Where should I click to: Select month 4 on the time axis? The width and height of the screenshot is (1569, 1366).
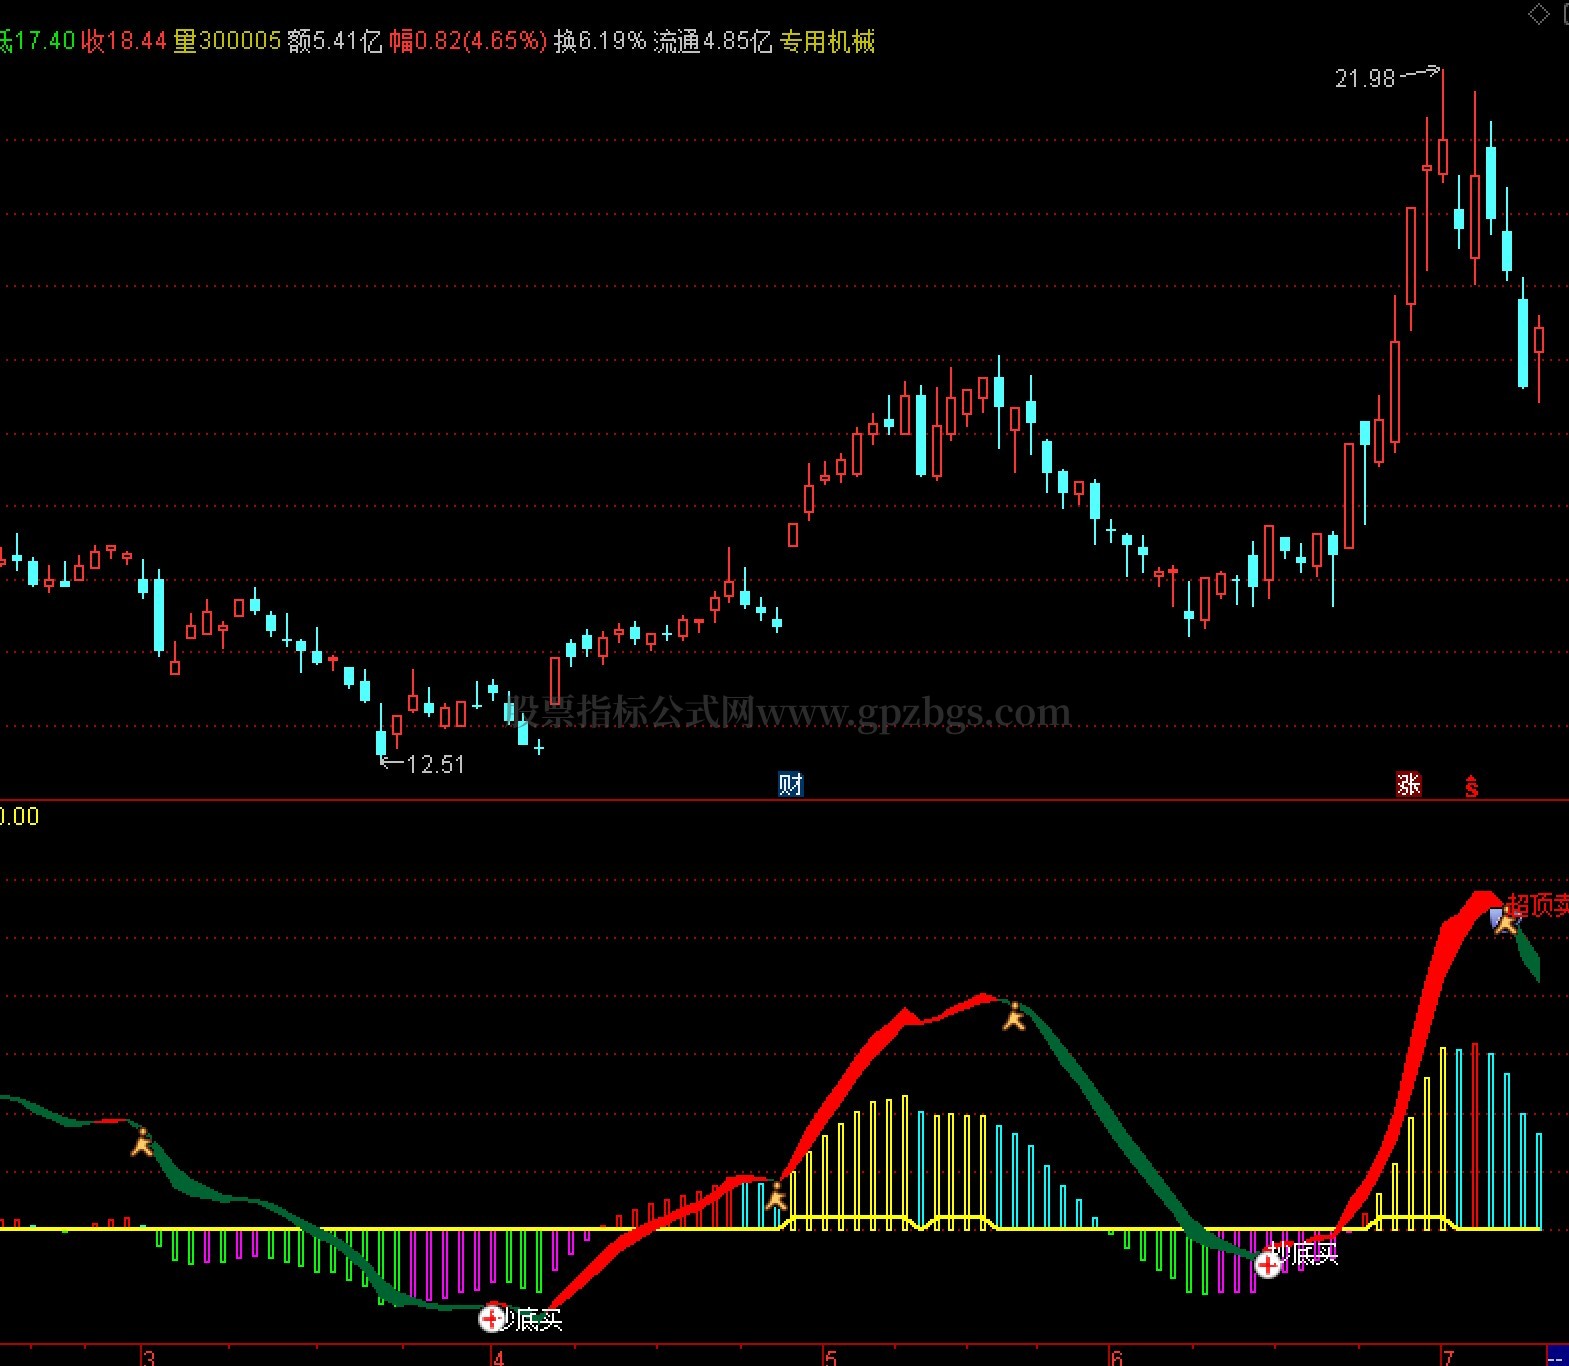pos(498,1357)
